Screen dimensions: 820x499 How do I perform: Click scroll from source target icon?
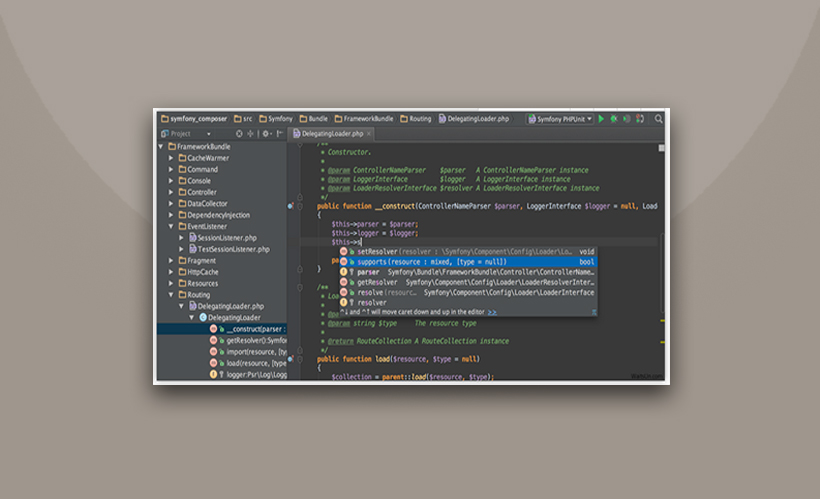coord(239,134)
